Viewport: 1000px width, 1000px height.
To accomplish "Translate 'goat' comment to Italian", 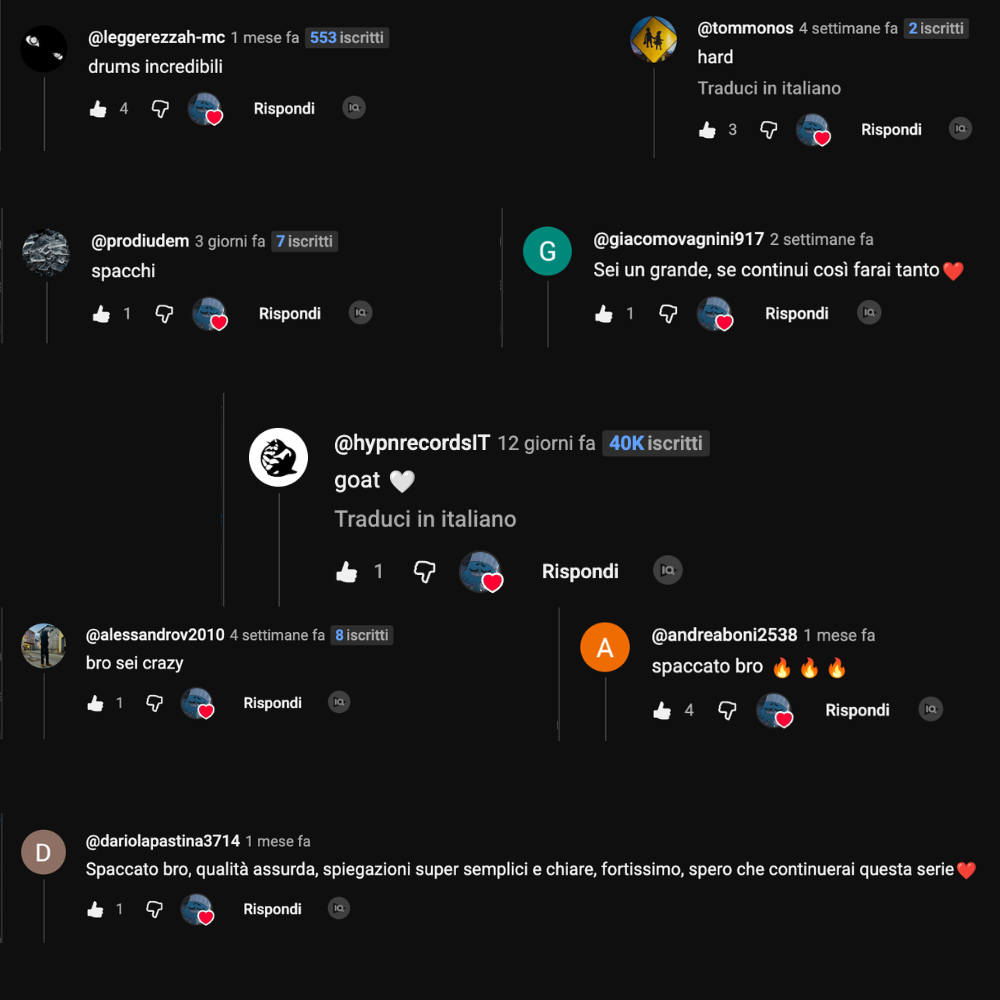I will [425, 518].
